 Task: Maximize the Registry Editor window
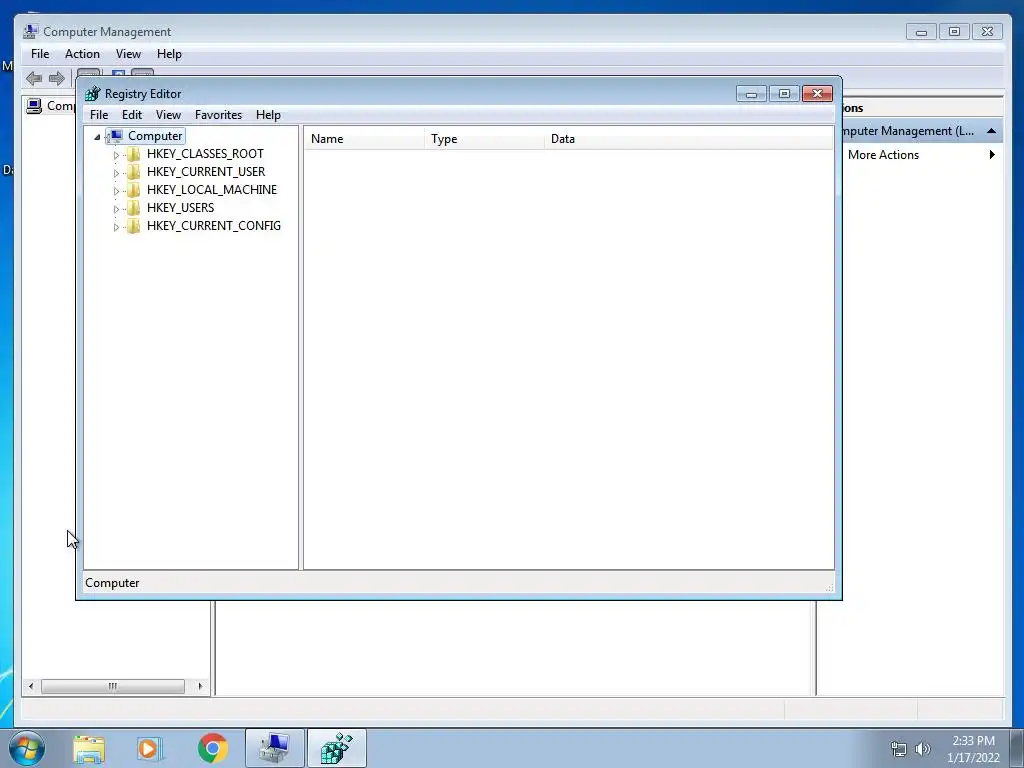[784, 94]
